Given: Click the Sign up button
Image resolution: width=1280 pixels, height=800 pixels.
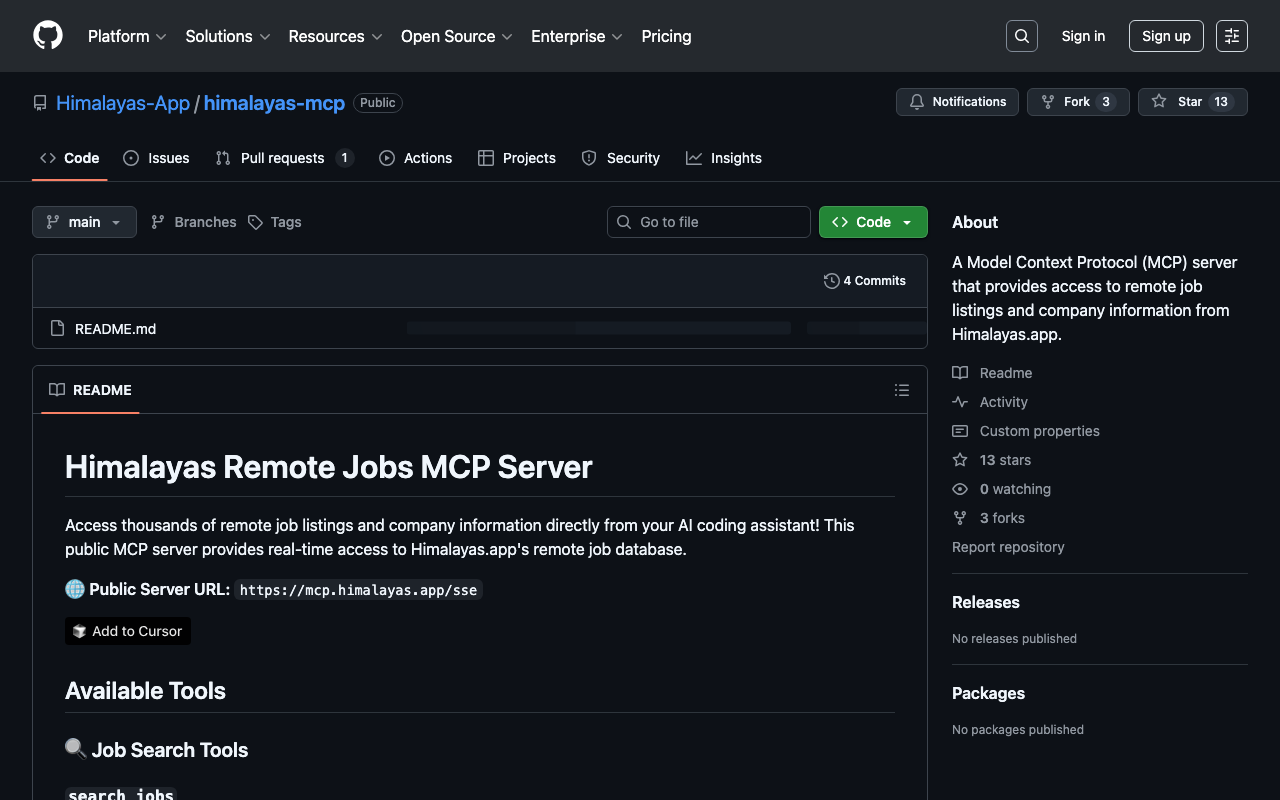Looking at the screenshot, I should 1166,36.
